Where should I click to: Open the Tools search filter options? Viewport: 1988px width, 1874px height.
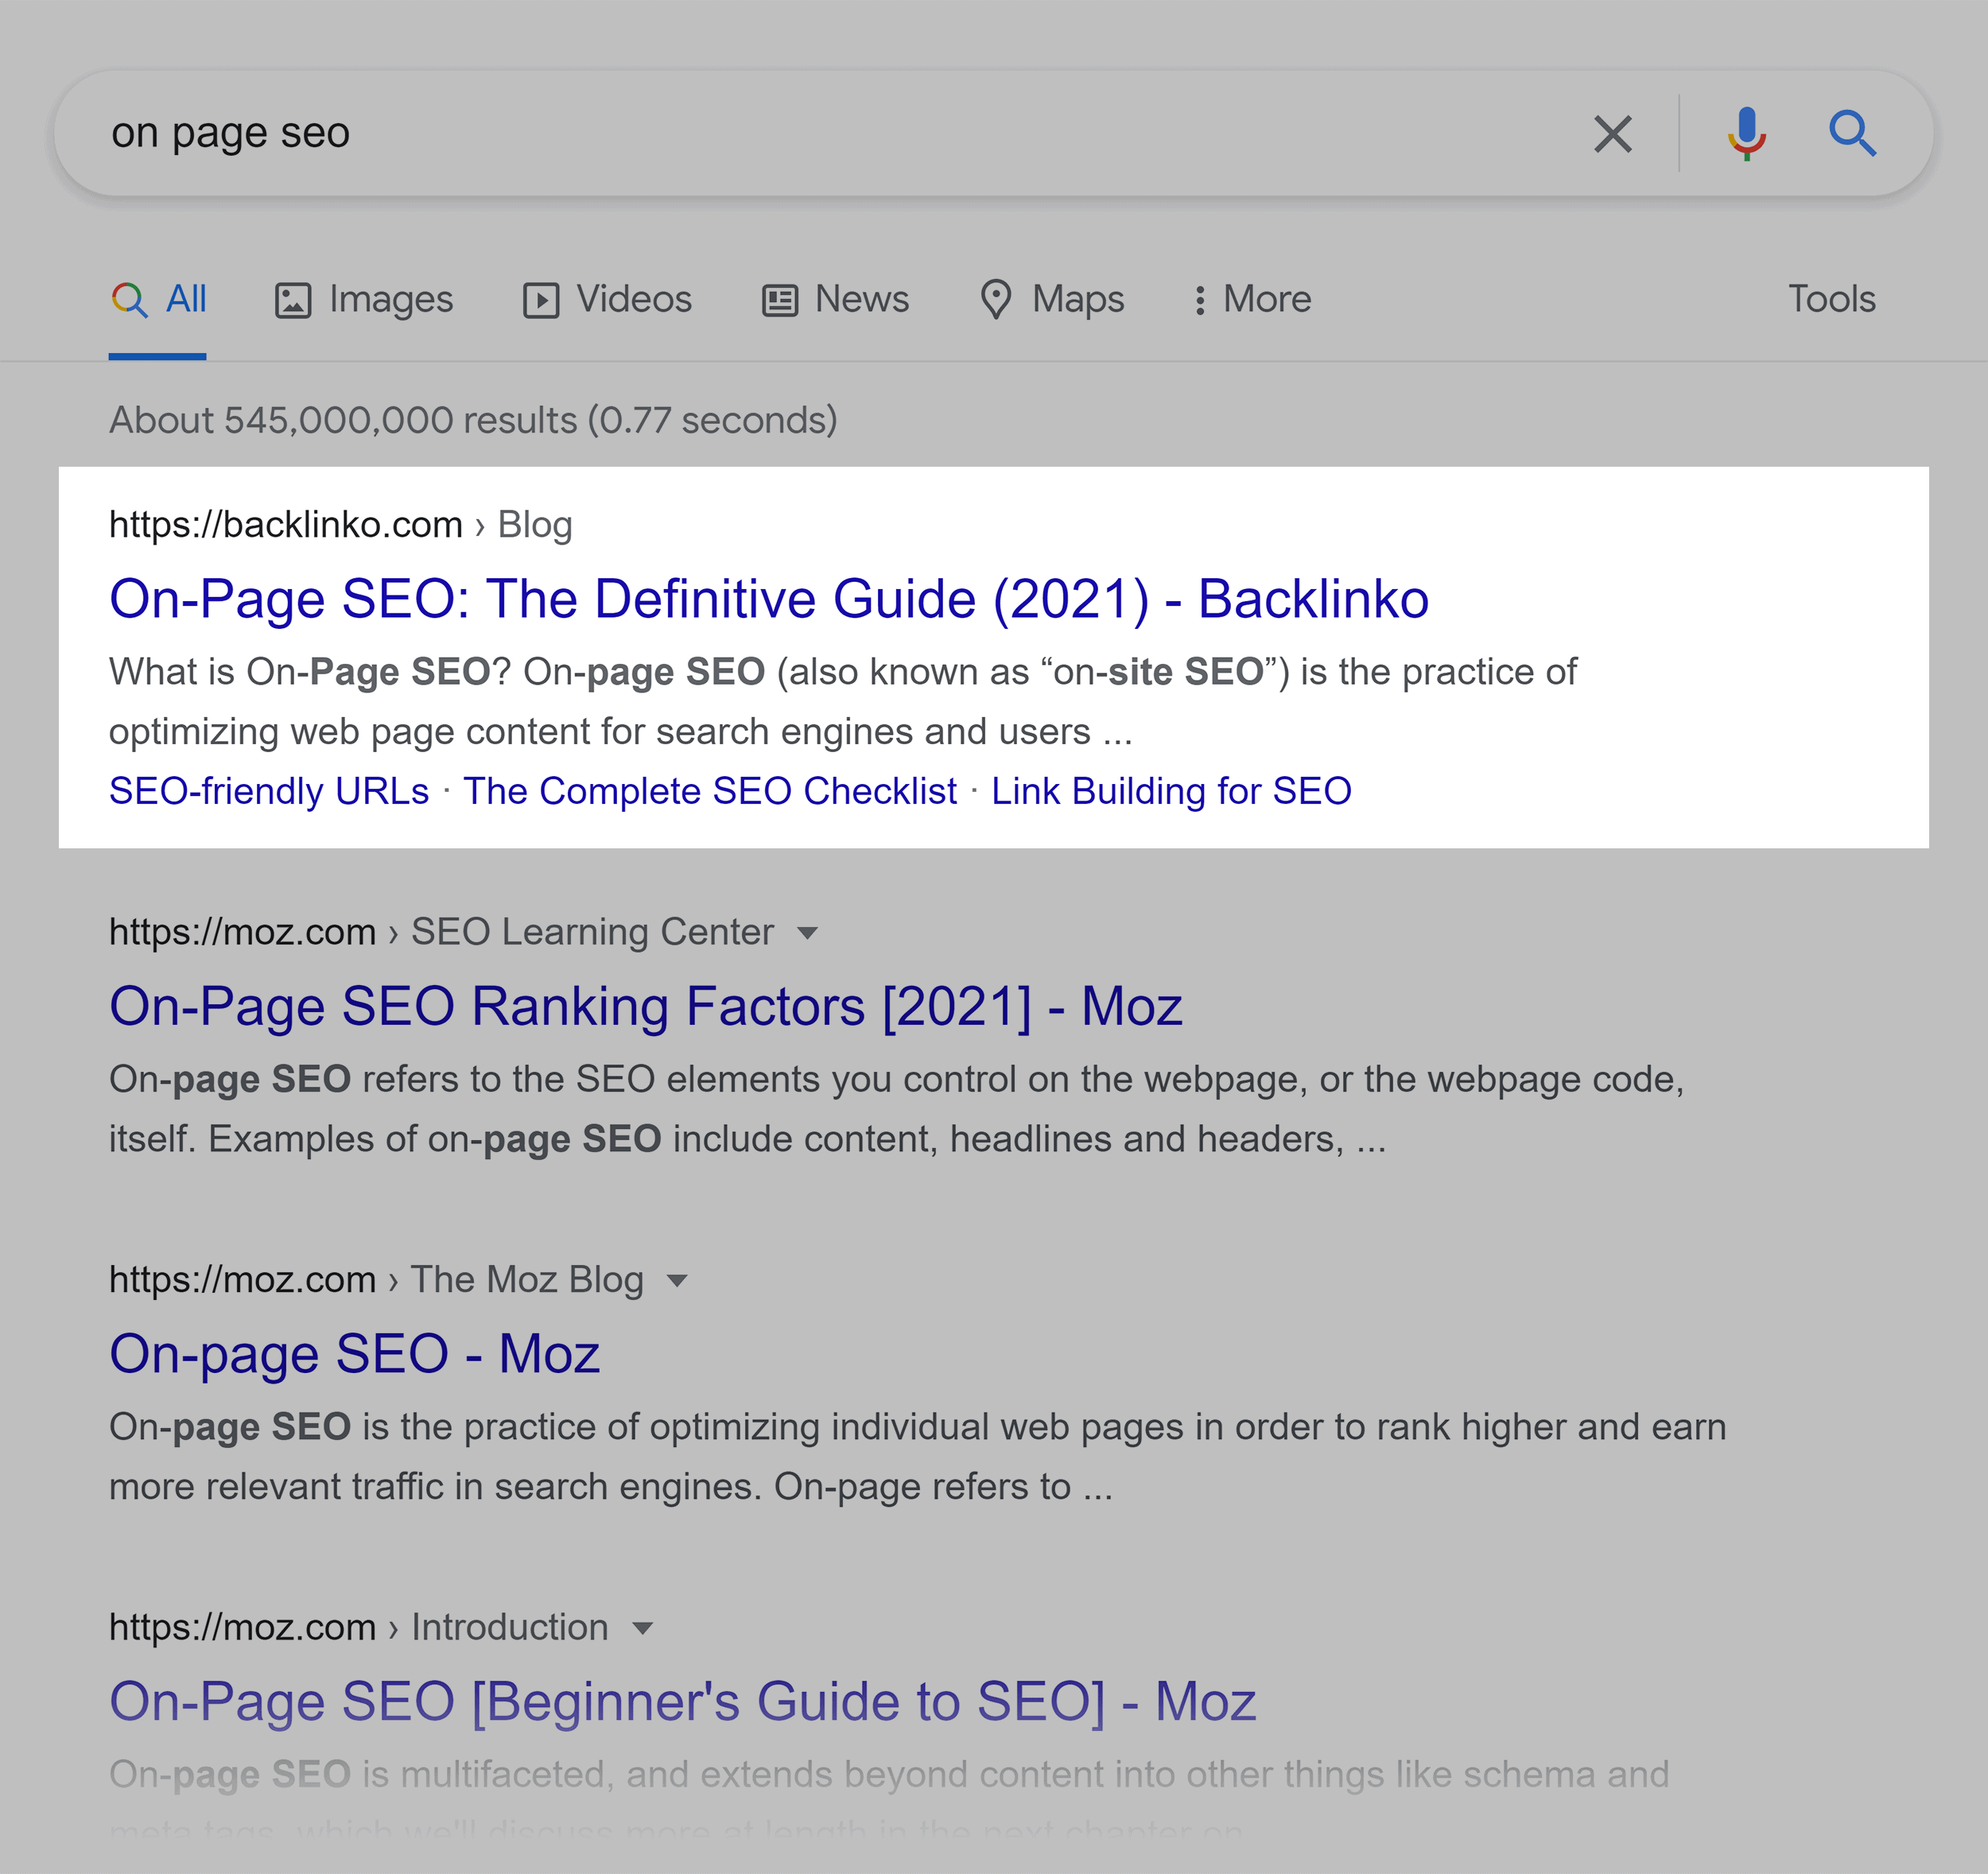tap(1831, 299)
